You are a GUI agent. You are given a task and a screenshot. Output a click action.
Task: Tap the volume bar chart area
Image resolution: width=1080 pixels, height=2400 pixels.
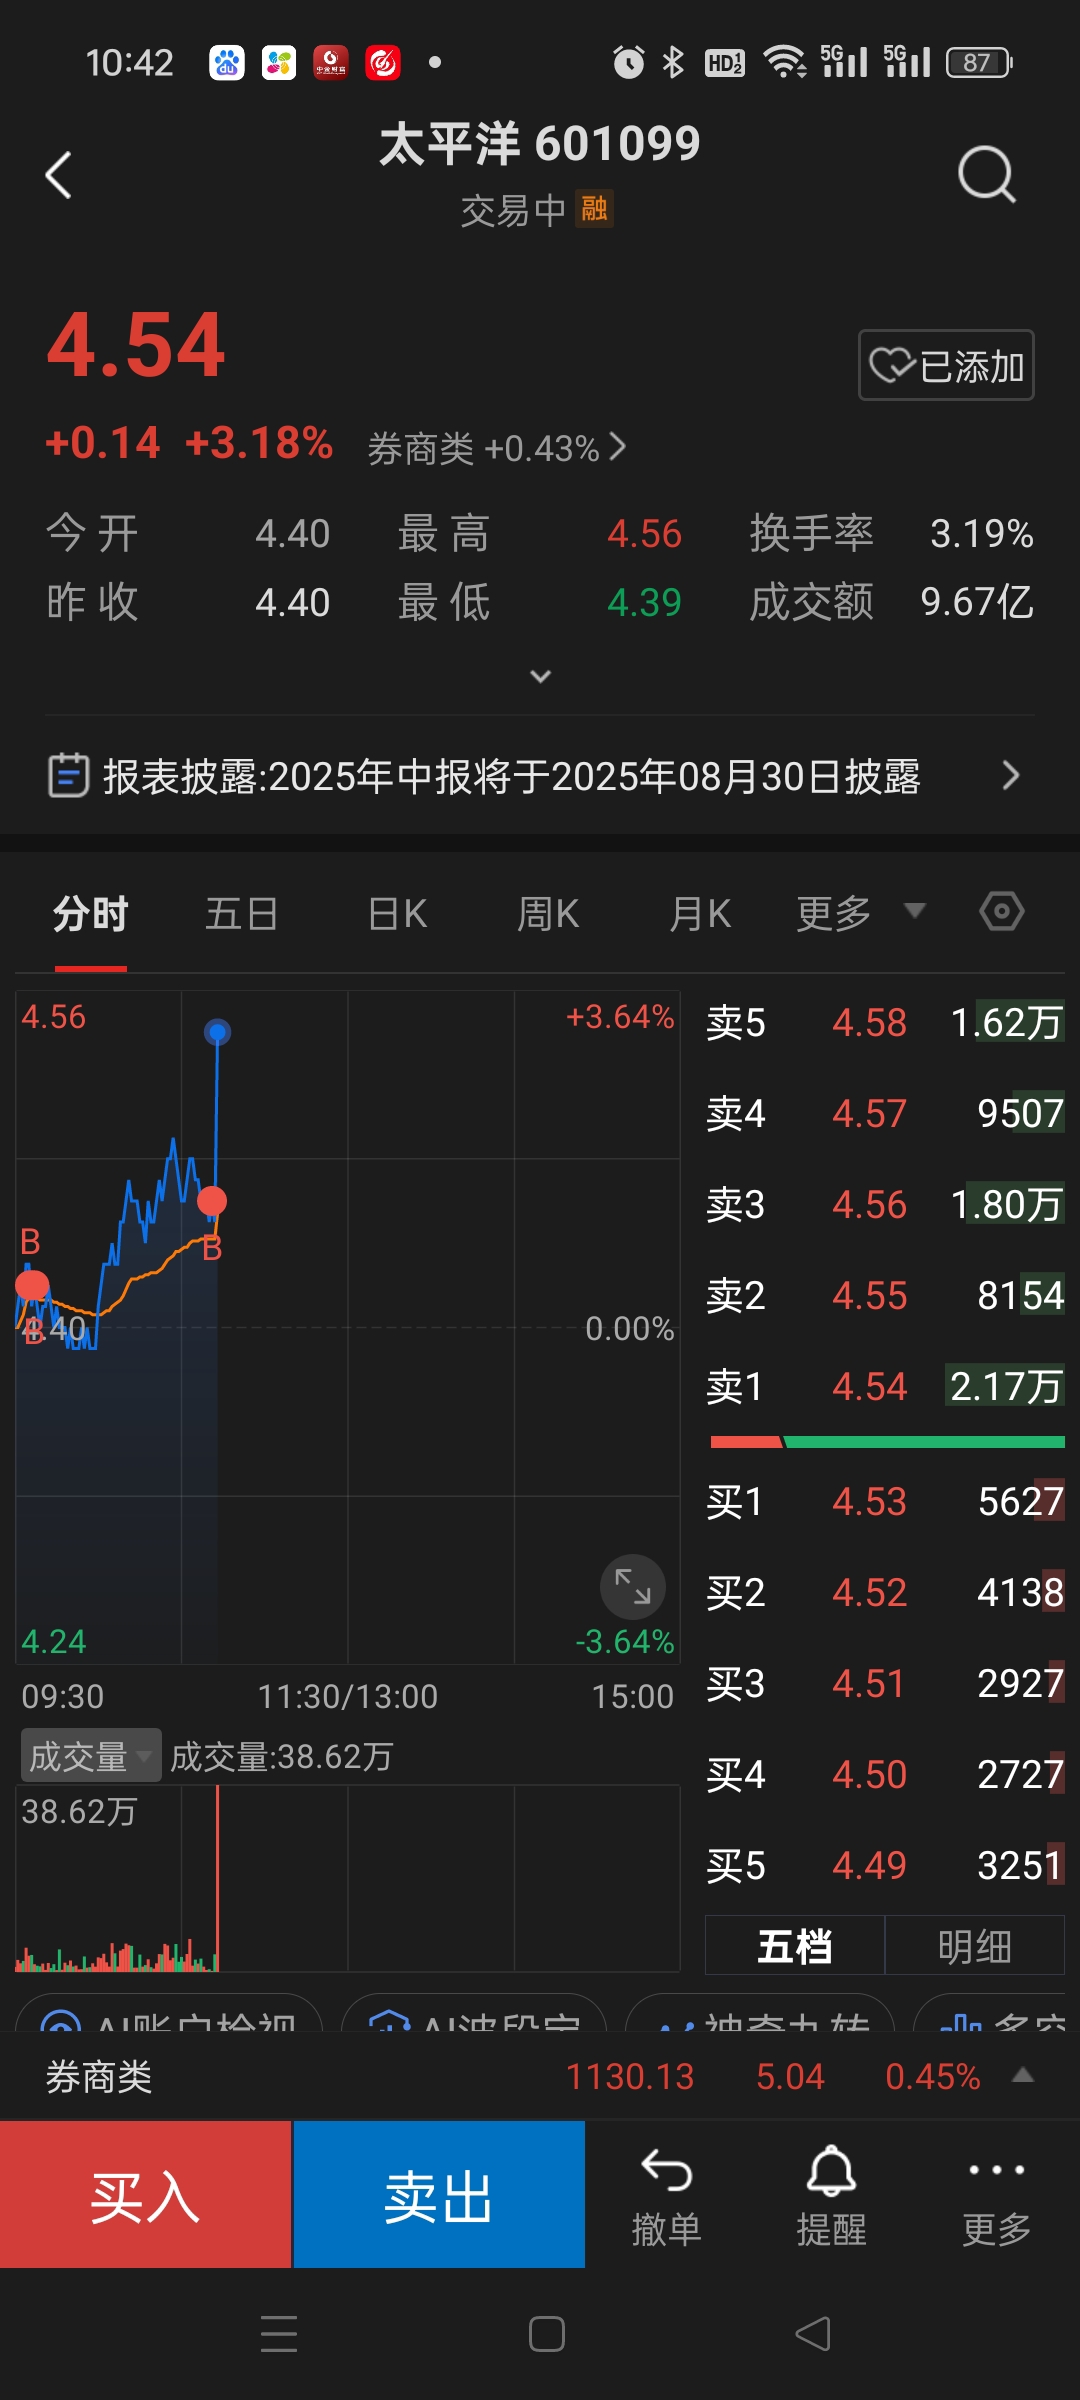pyautogui.click(x=348, y=1878)
